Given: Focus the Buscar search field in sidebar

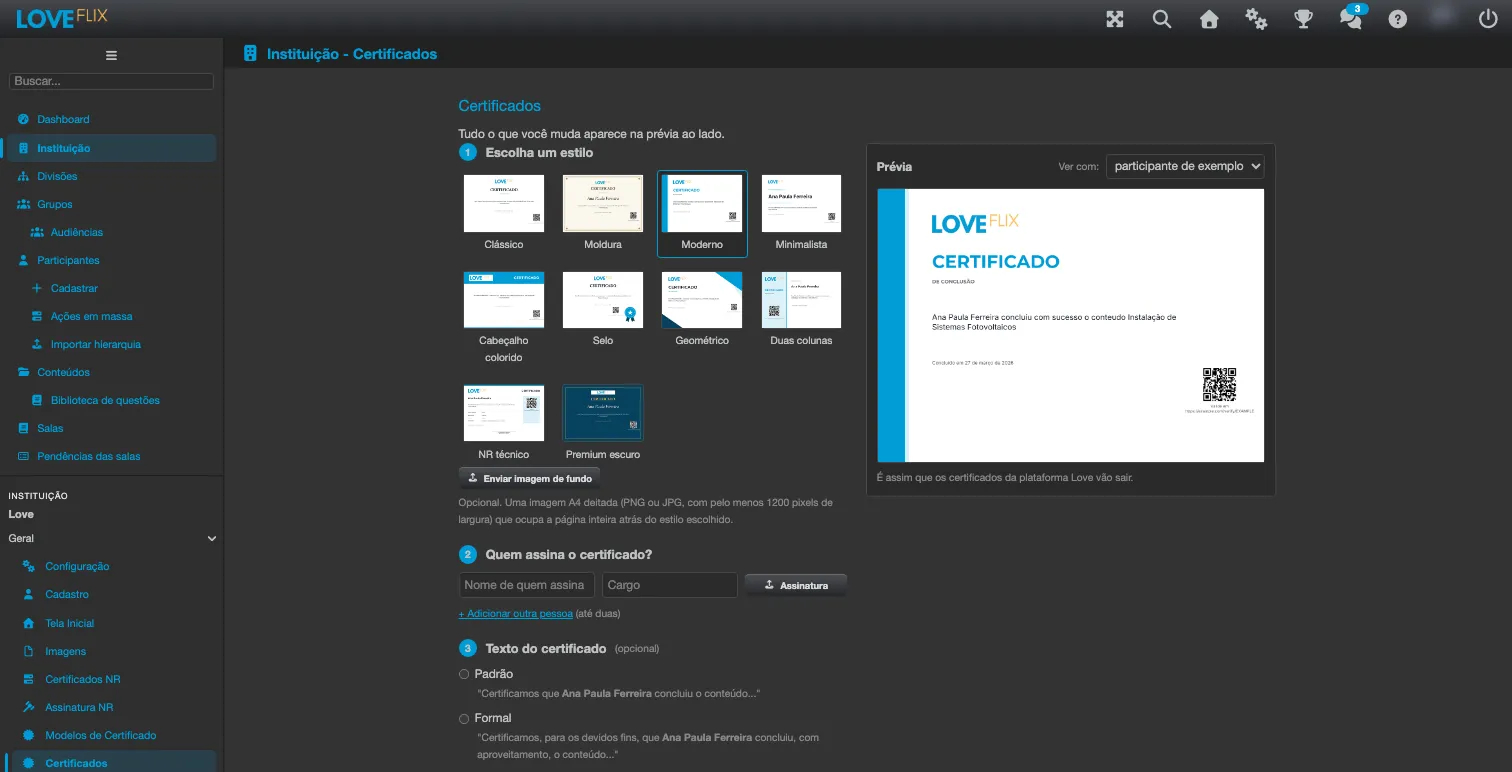Looking at the screenshot, I should tap(111, 81).
